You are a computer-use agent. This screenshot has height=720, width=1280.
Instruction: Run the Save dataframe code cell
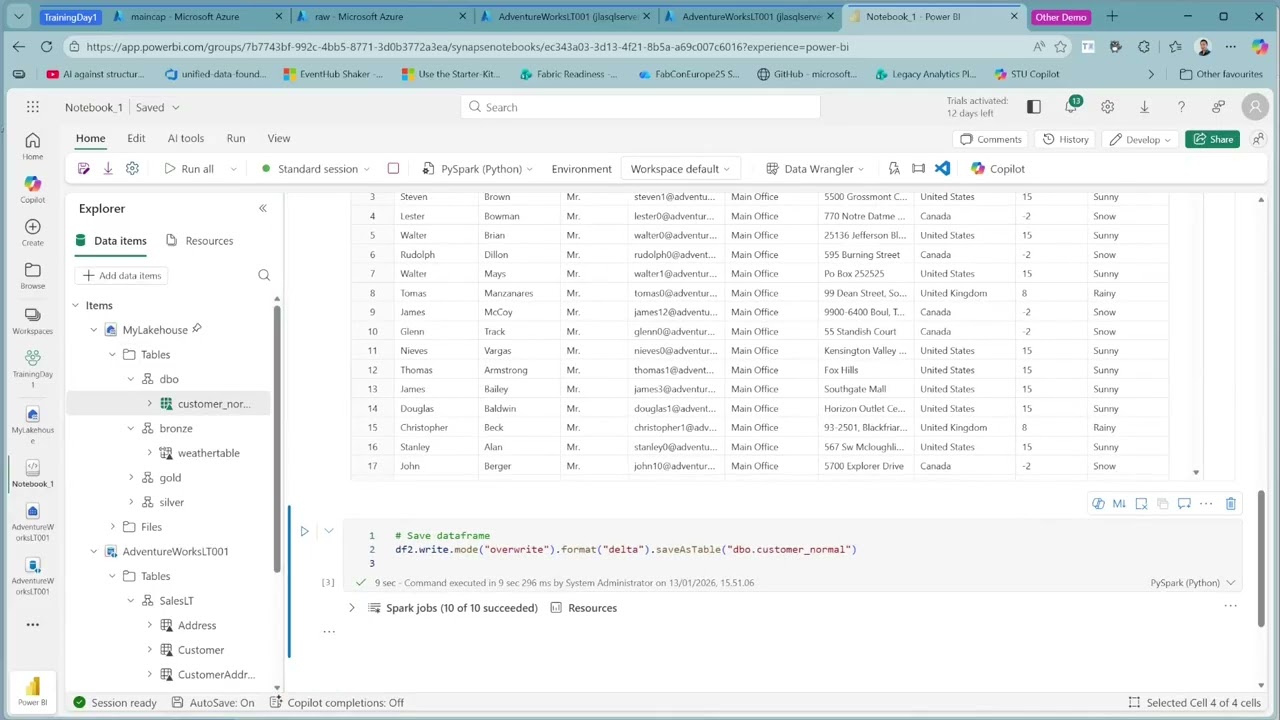click(x=304, y=532)
